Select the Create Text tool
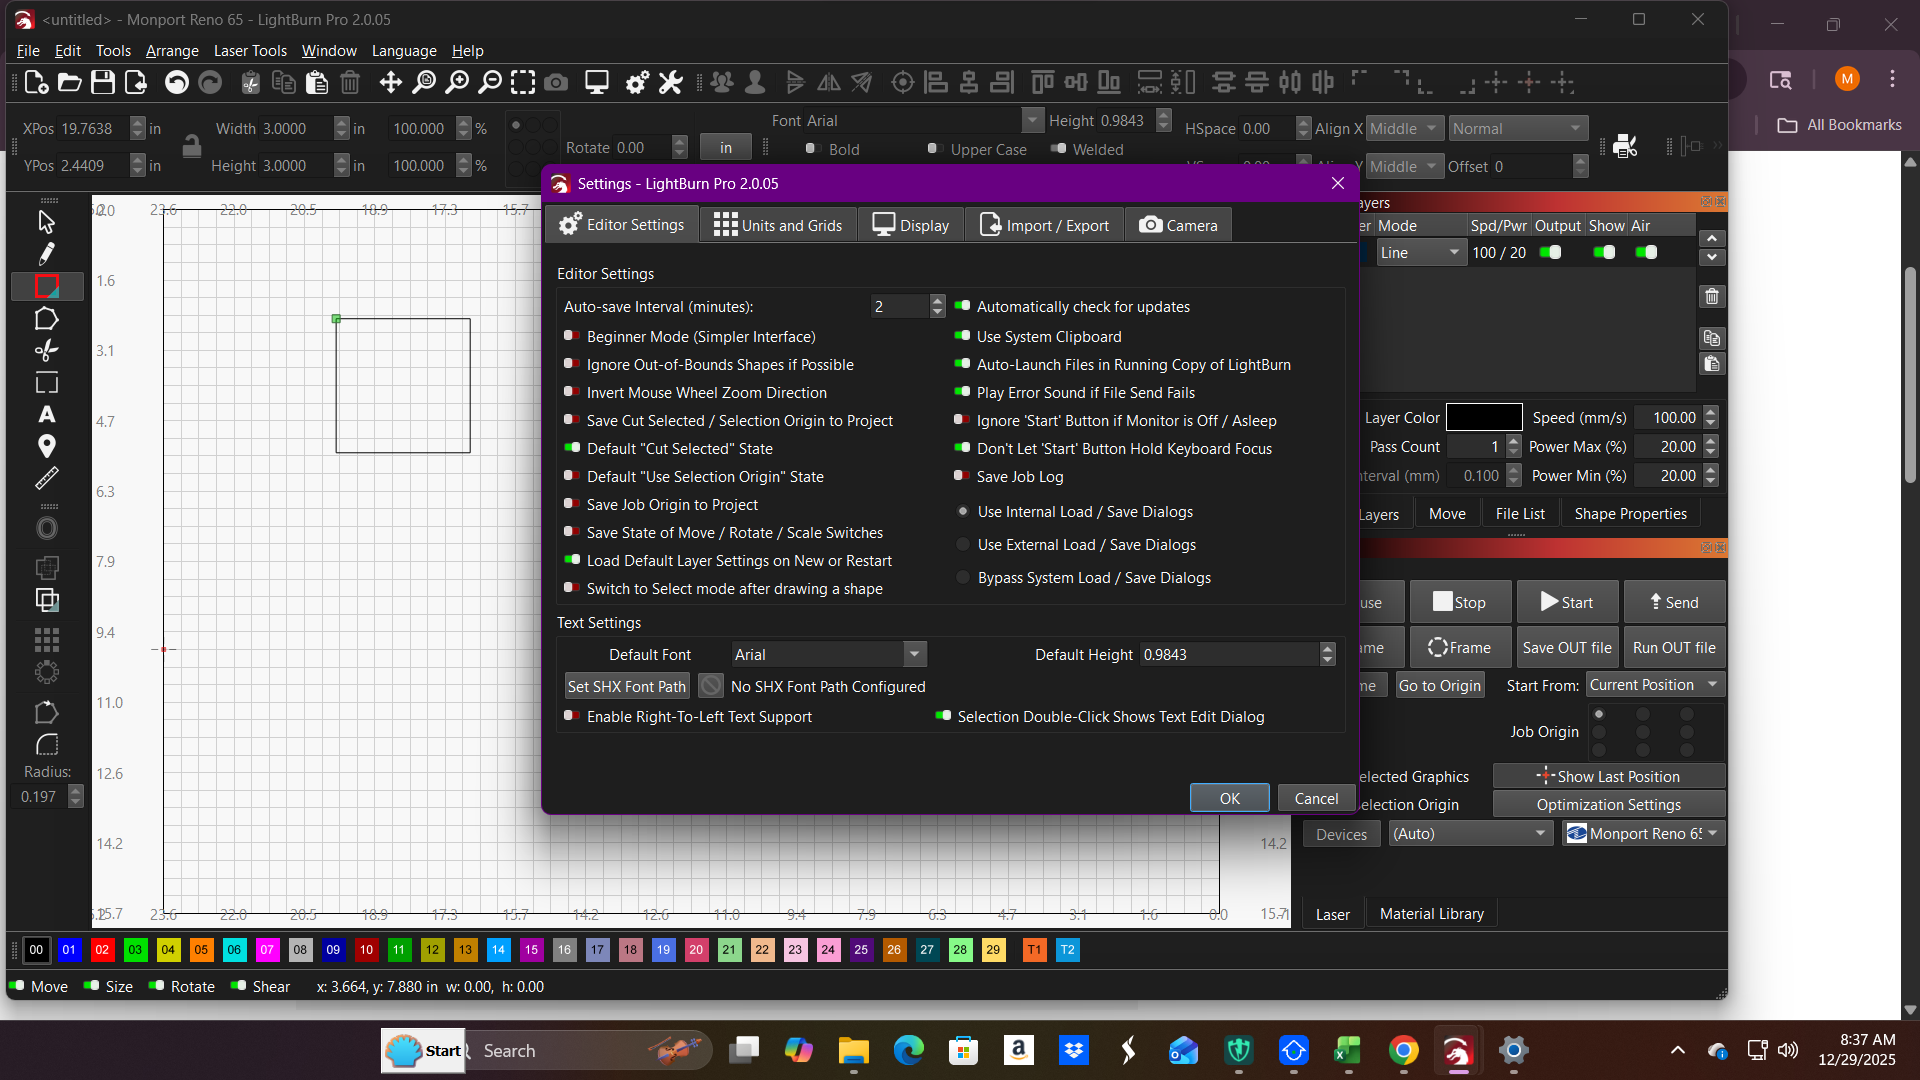The height and width of the screenshot is (1080, 1920). click(46, 414)
